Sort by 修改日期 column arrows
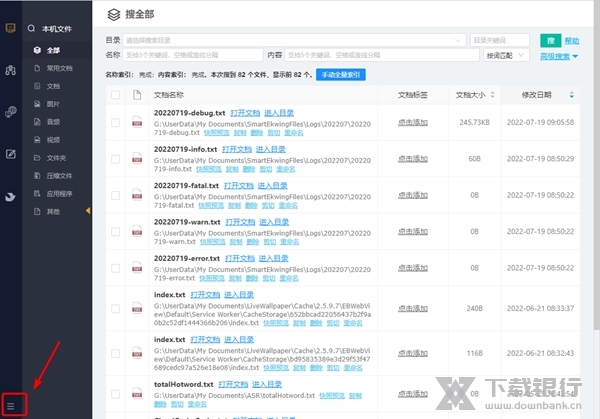Screen dimensions: 600x419 point(571,95)
